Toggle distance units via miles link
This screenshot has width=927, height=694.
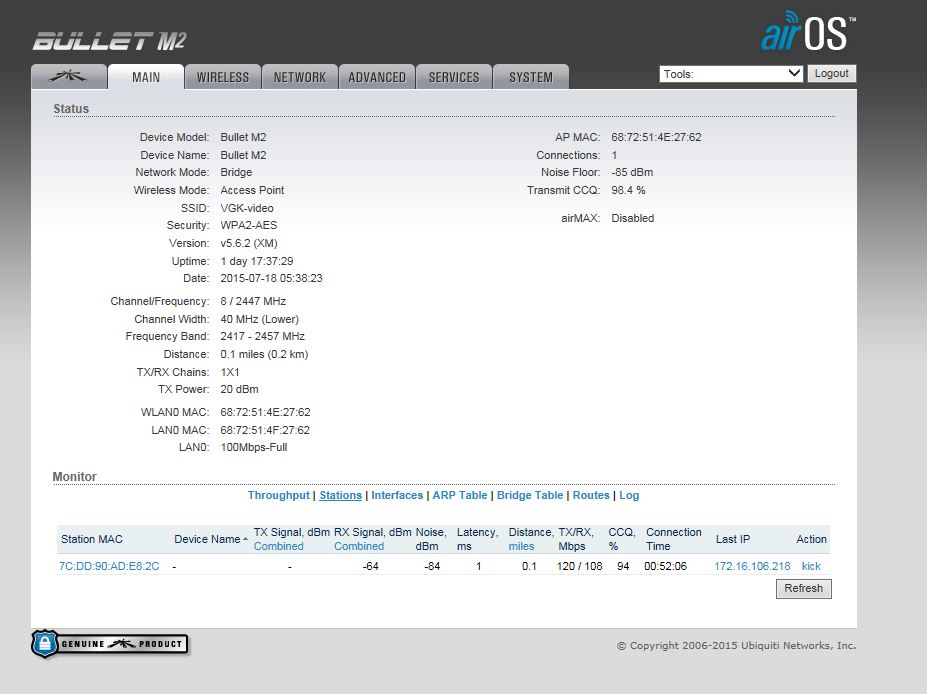click(x=521, y=546)
